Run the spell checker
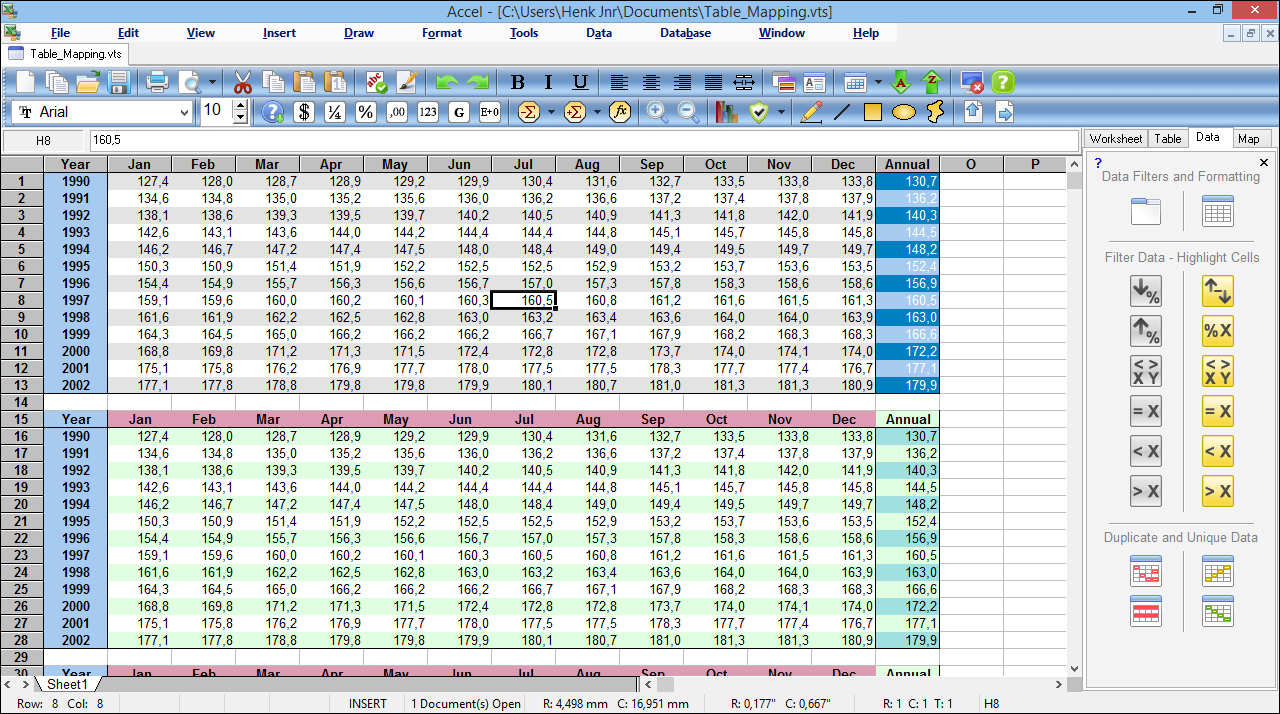This screenshot has height=714, width=1280. coord(377,82)
